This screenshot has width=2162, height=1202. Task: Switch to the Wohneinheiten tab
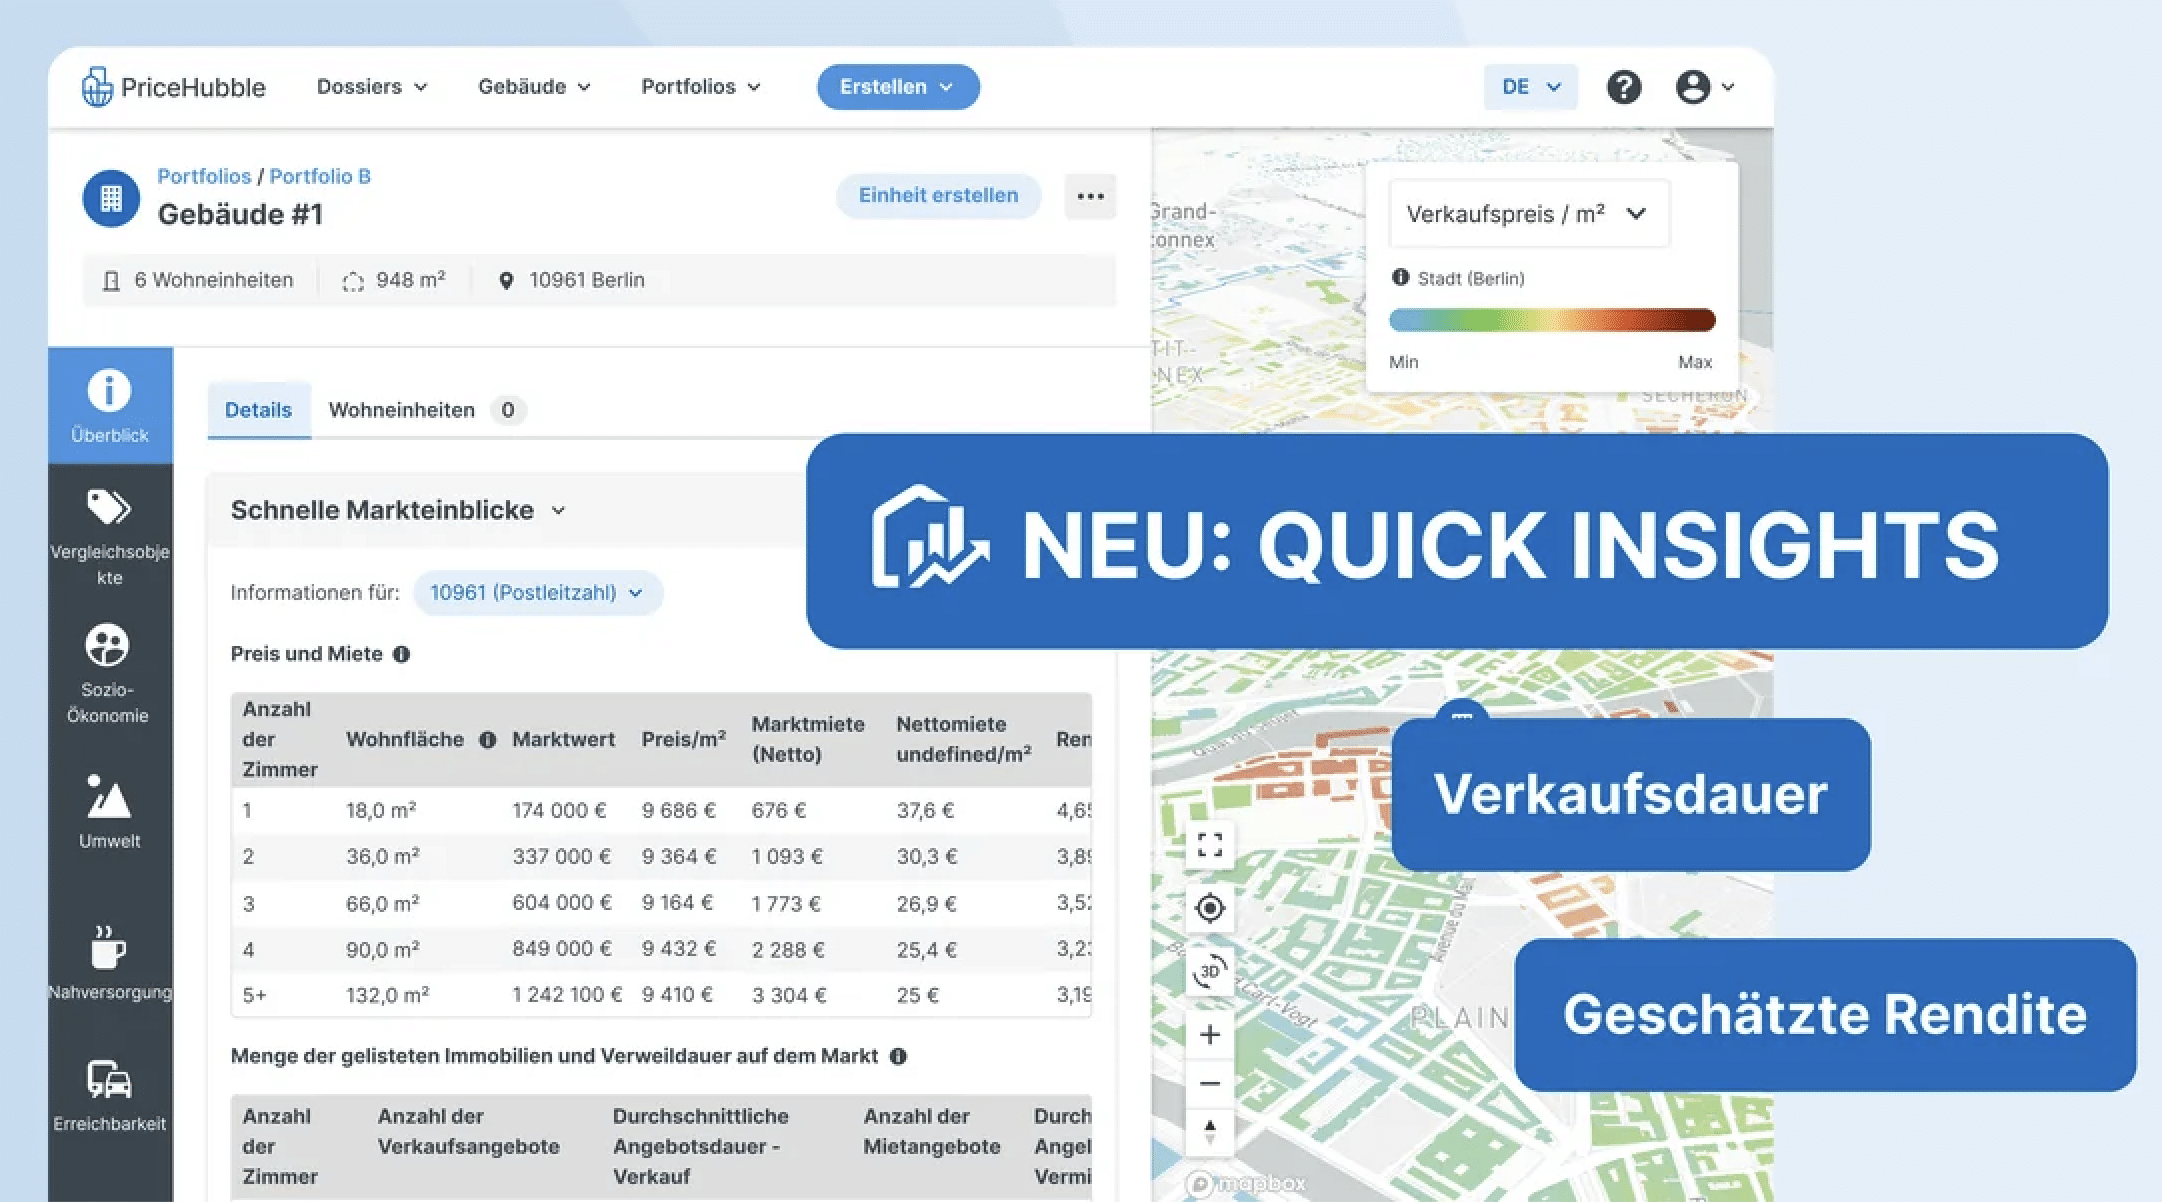coord(426,410)
